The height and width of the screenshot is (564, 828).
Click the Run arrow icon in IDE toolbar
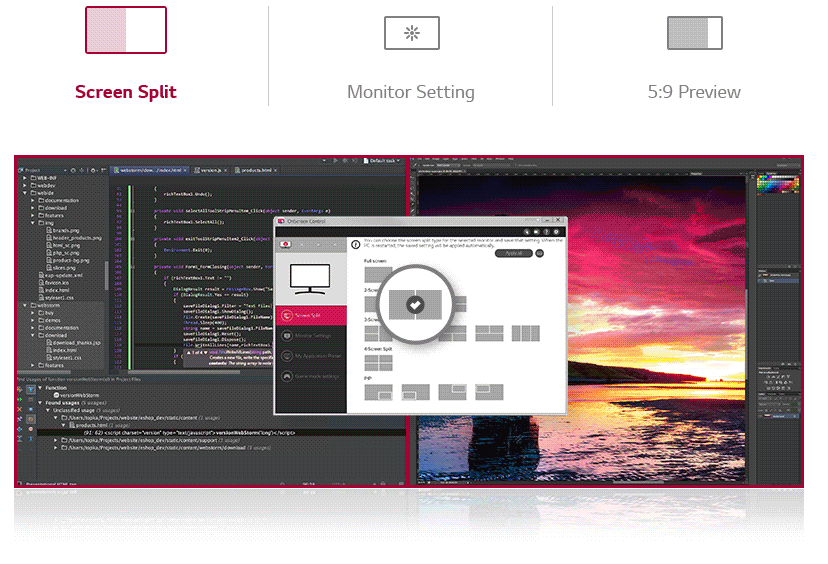(335, 161)
